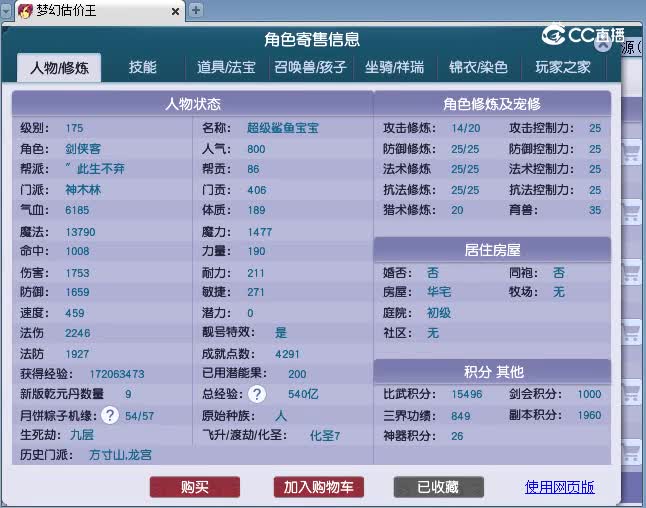
Task: Click history factions 方寸山,龙宫
Action: (x=120, y=455)
